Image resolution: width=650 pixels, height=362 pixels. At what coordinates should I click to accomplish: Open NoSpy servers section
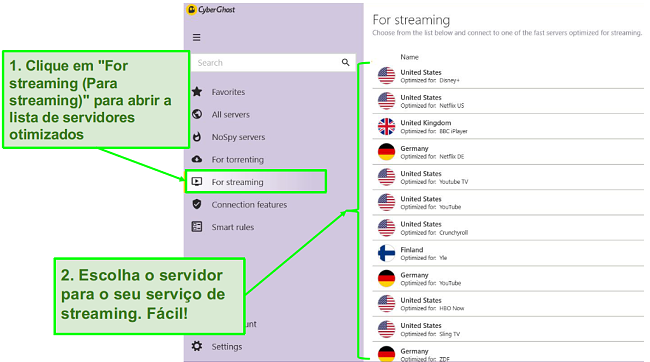pos(238,137)
